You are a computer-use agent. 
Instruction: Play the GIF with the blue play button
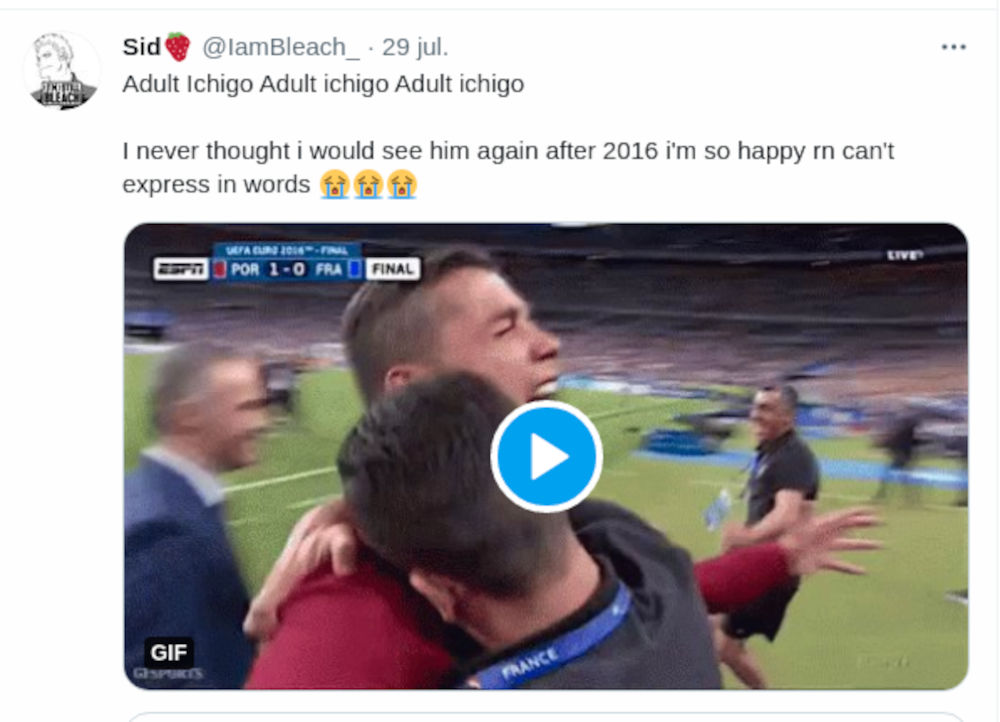[546, 456]
